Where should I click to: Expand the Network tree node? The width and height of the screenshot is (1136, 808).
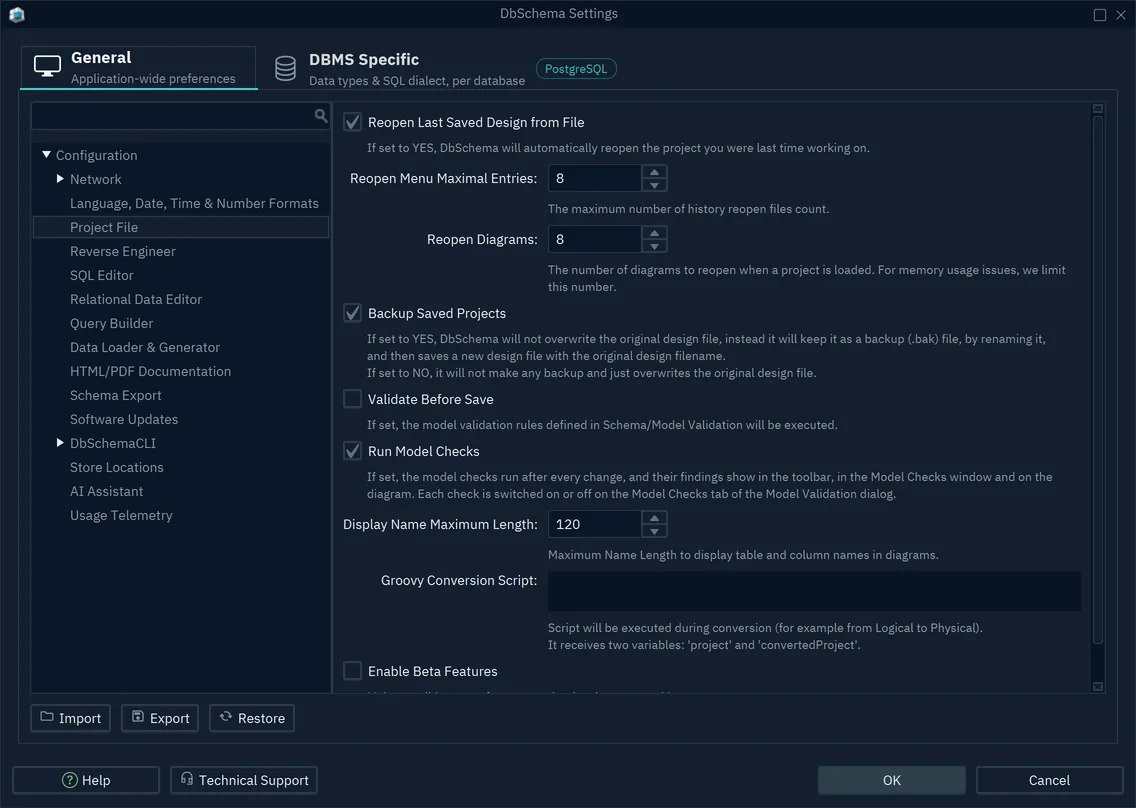(60, 178)
